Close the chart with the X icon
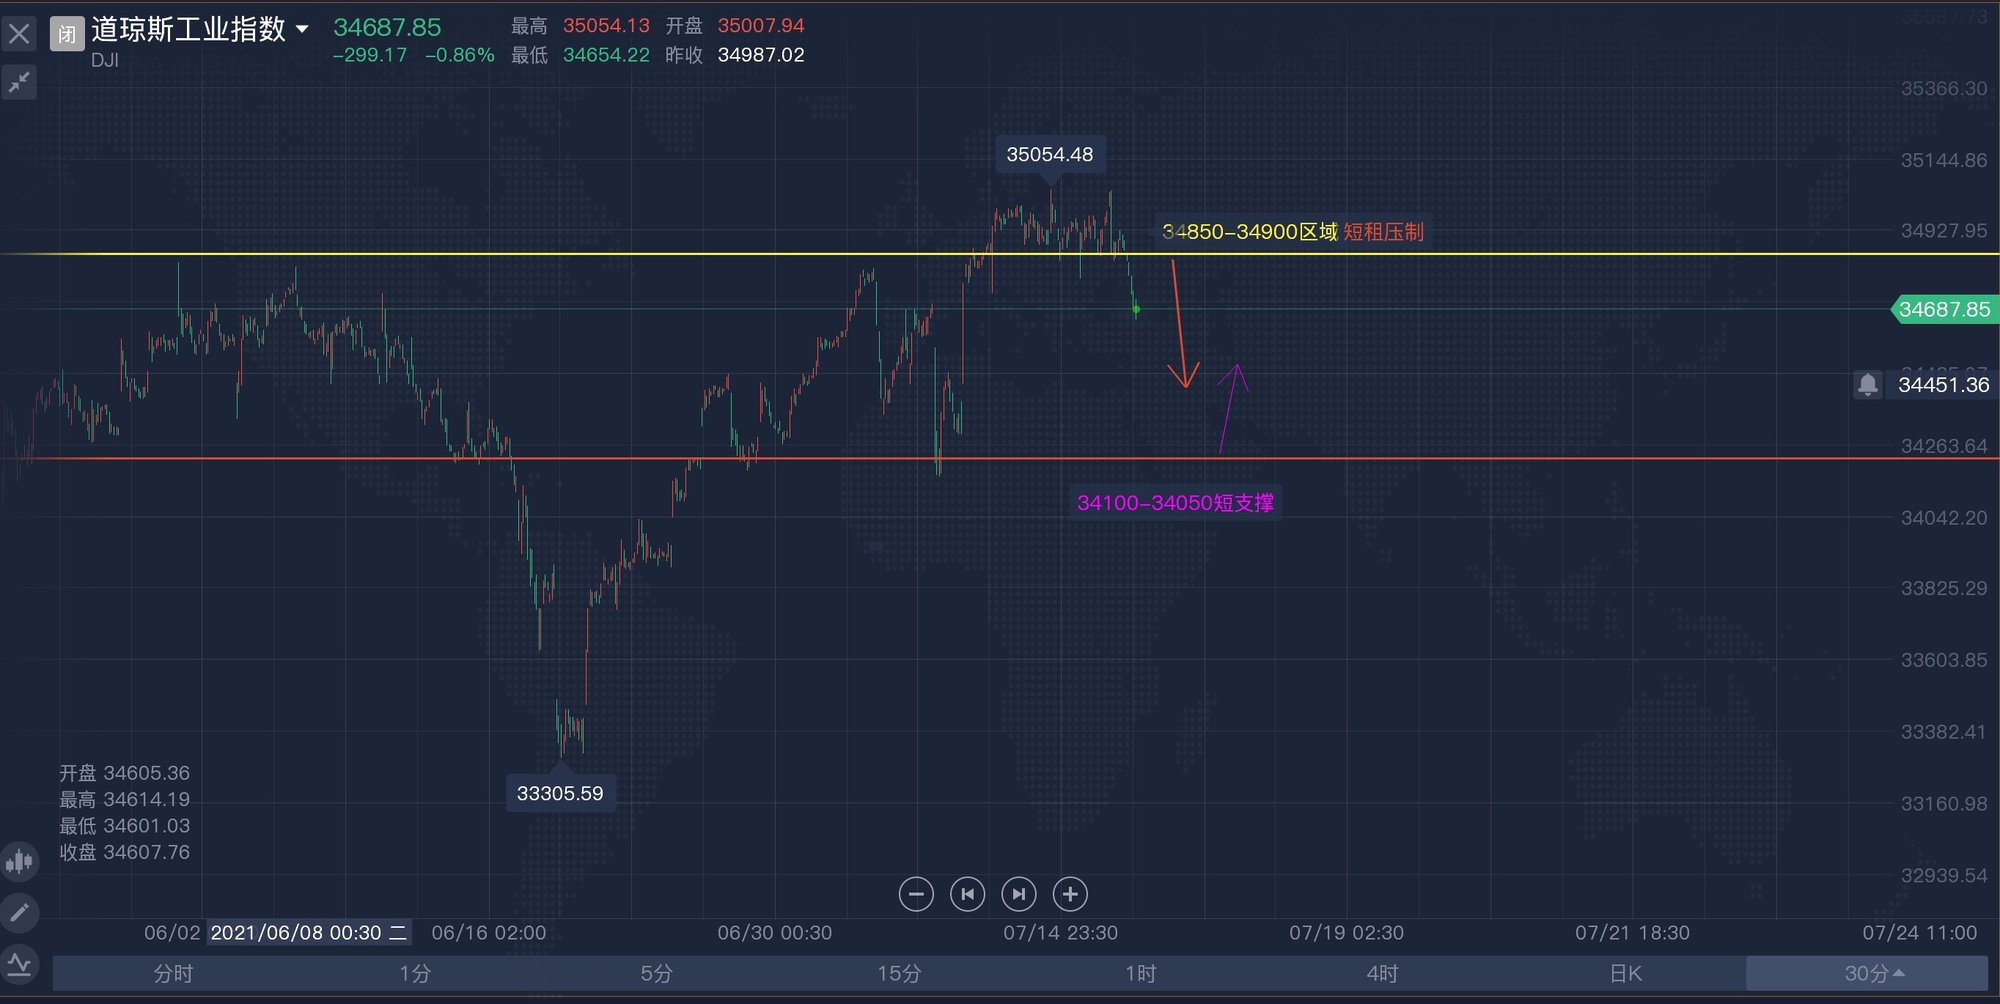 click(x=19, y=34)
